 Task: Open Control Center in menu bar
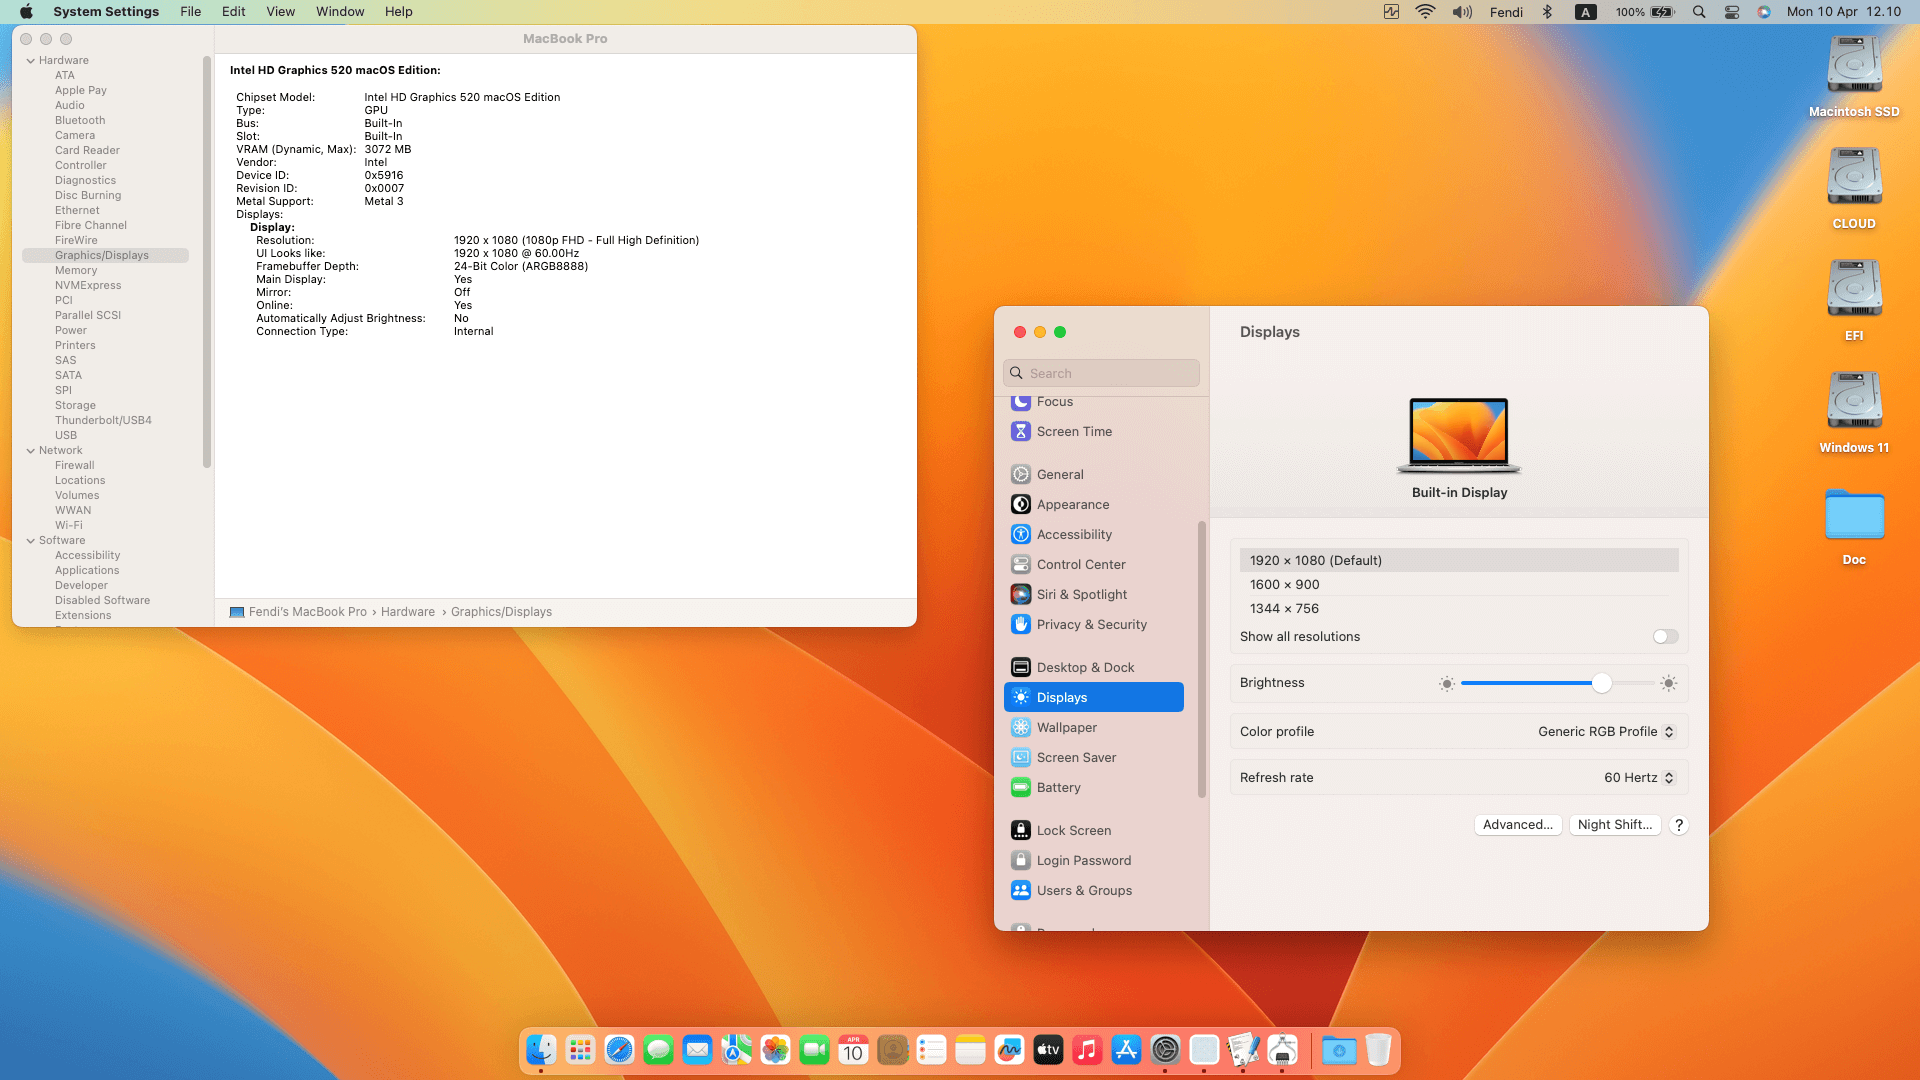click(1732, 12)
